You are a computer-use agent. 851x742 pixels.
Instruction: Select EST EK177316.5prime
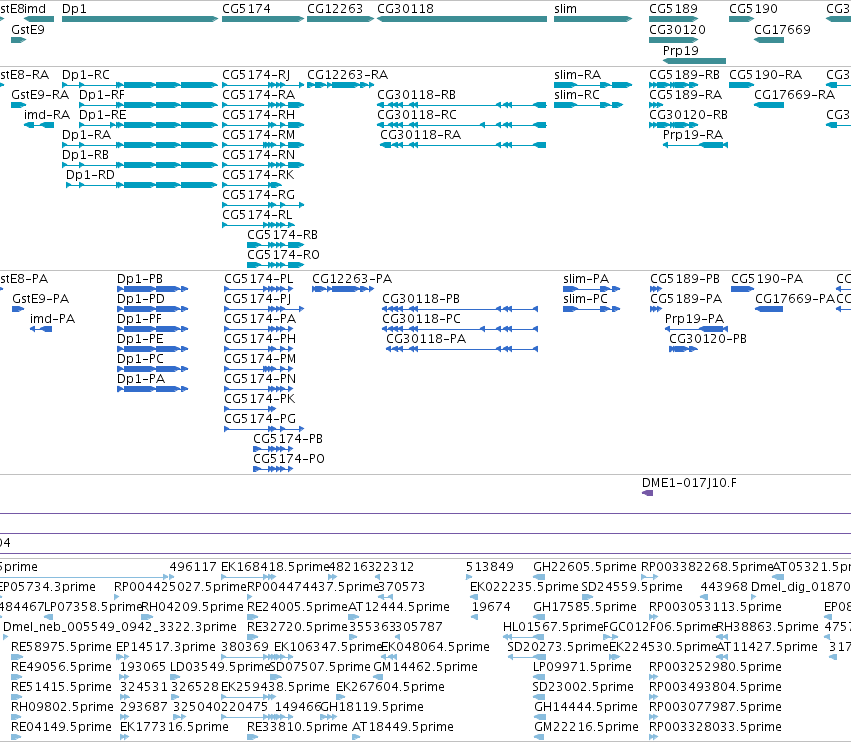coord(124,737)
